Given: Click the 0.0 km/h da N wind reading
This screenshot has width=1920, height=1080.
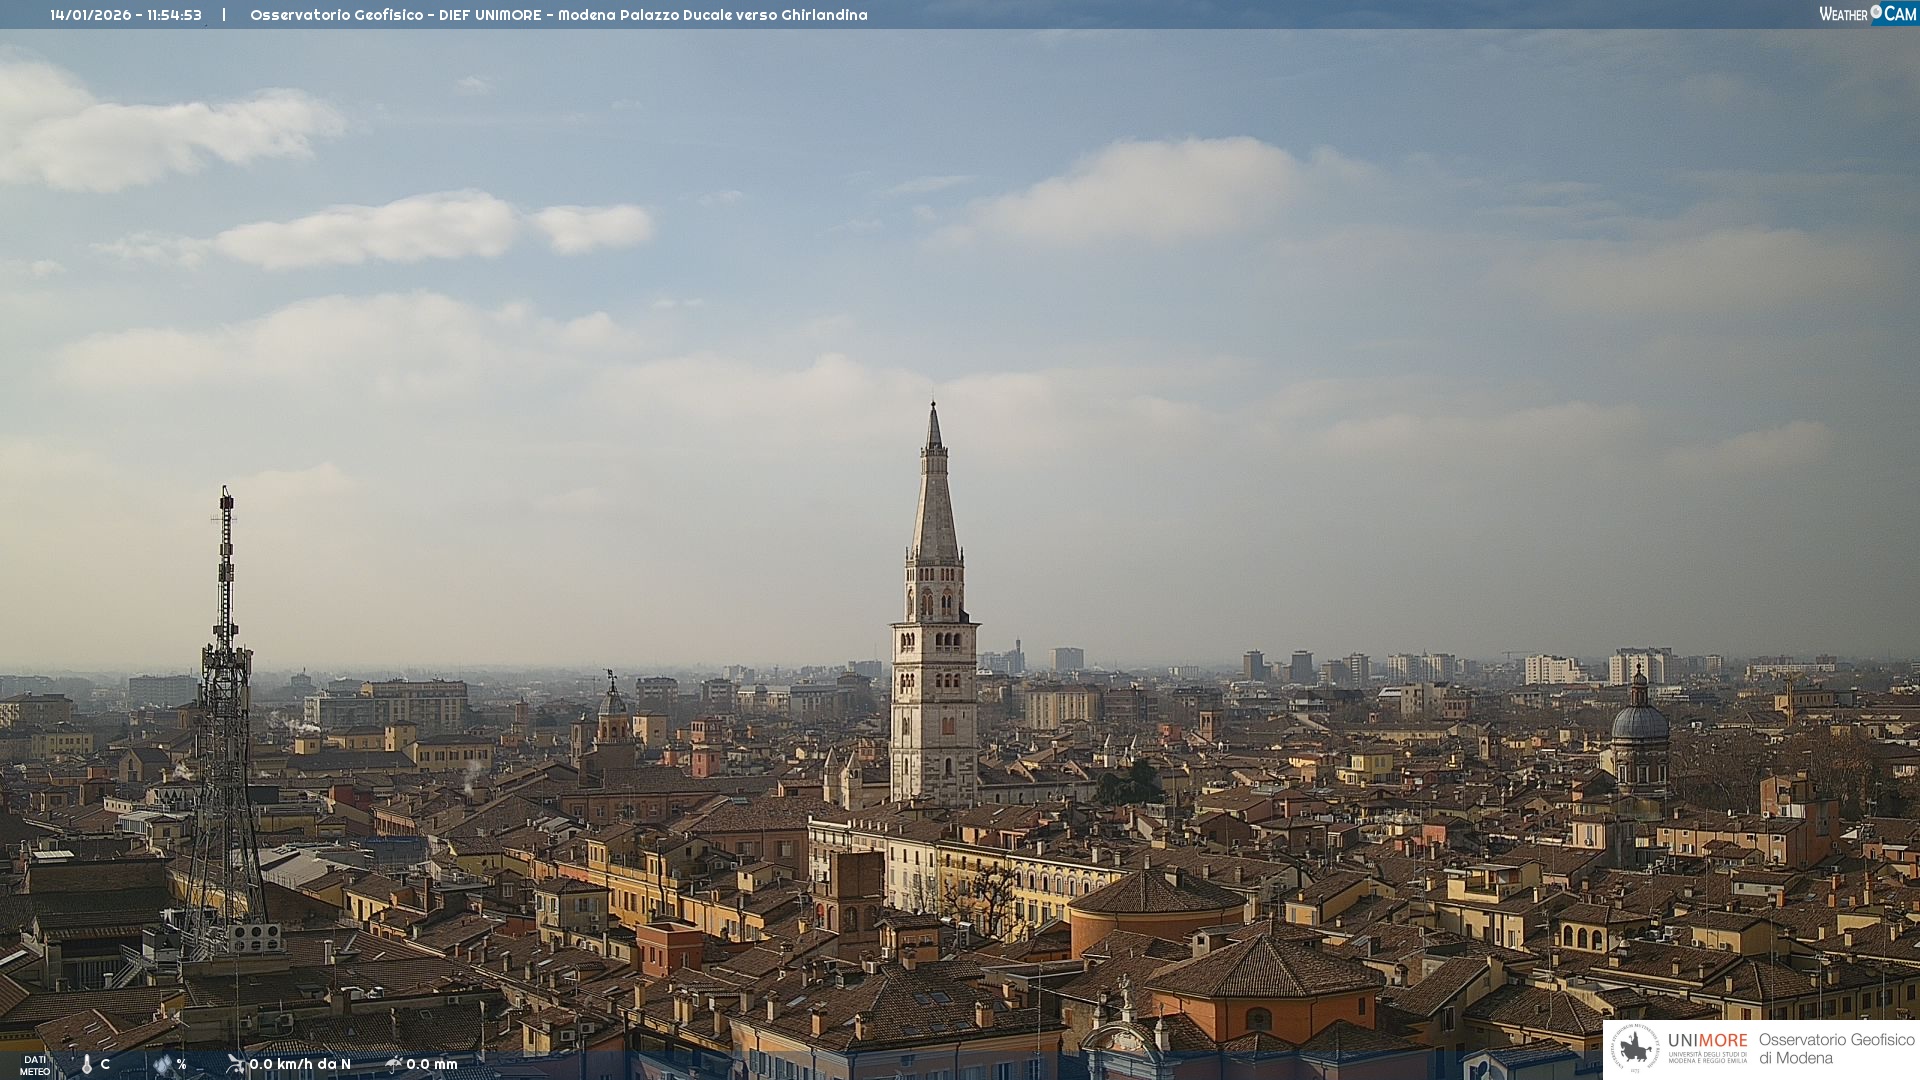Looking at the screenshot, I should (x=300, y=1064).
